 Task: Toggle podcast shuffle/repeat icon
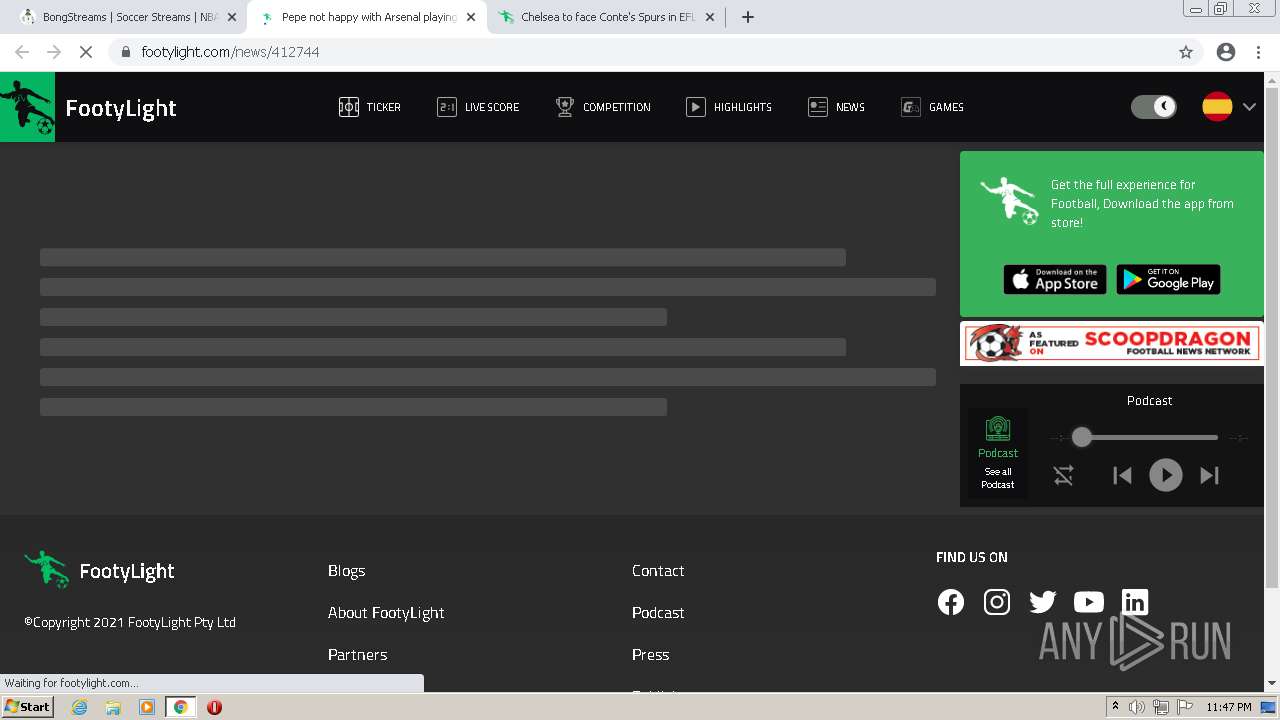coord(1063,476)
